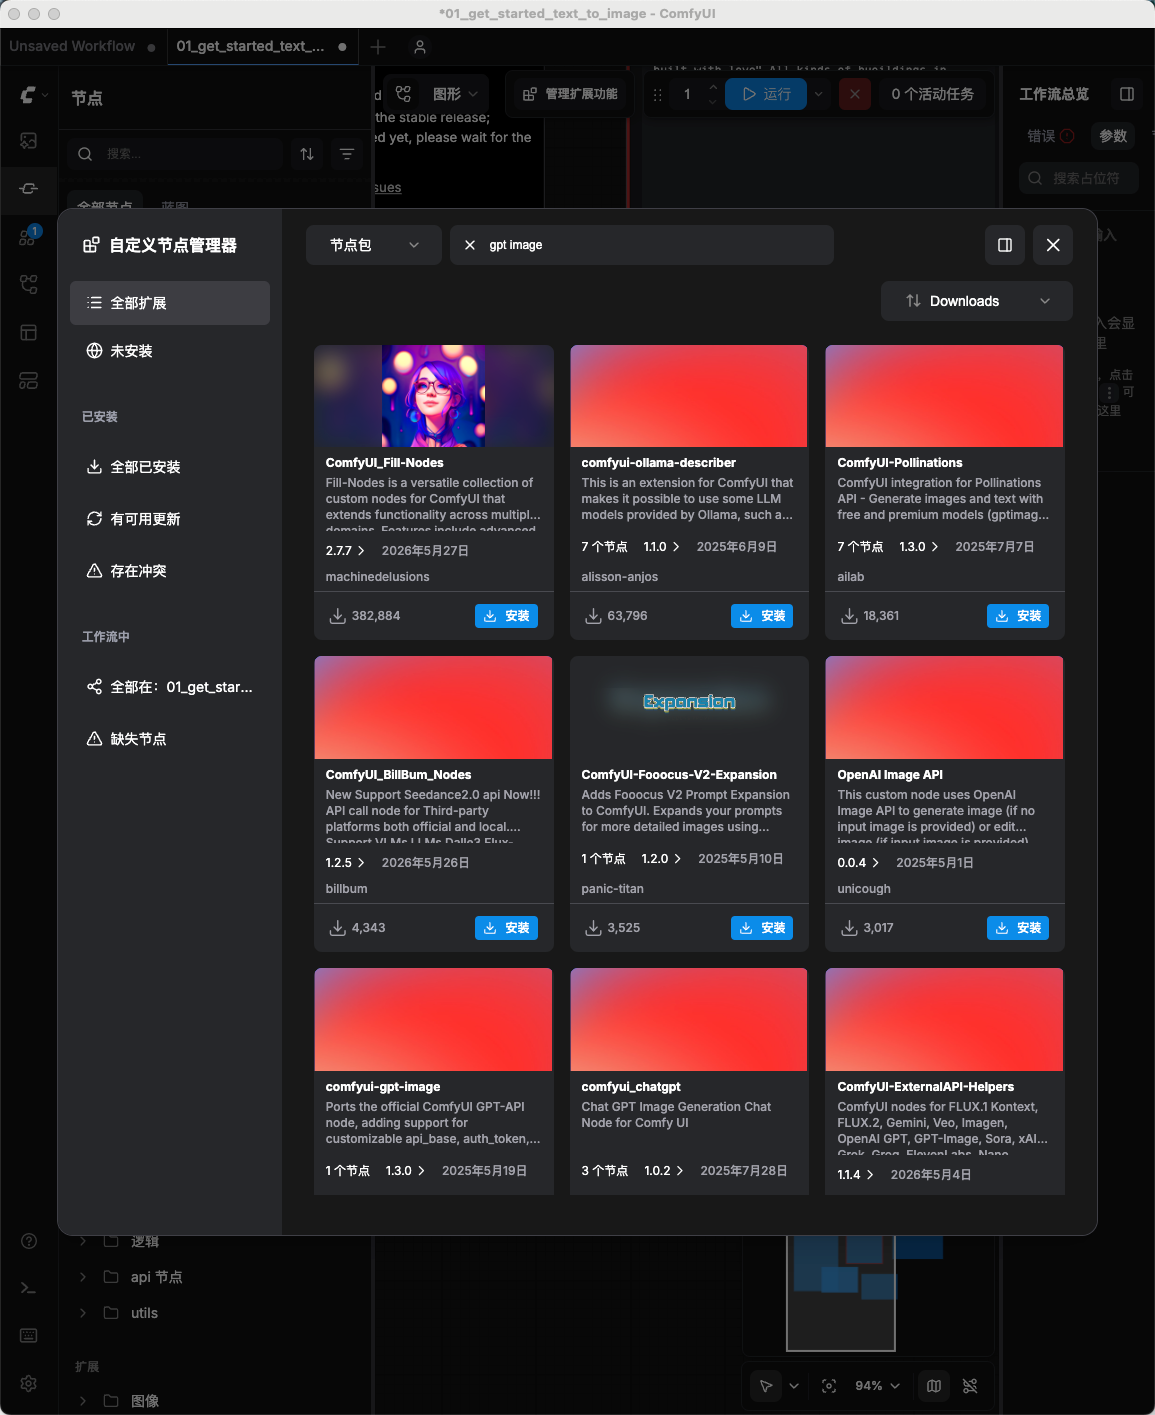Open version 1.1.0 selector for ollama-describer

click(x=661, y=547)
